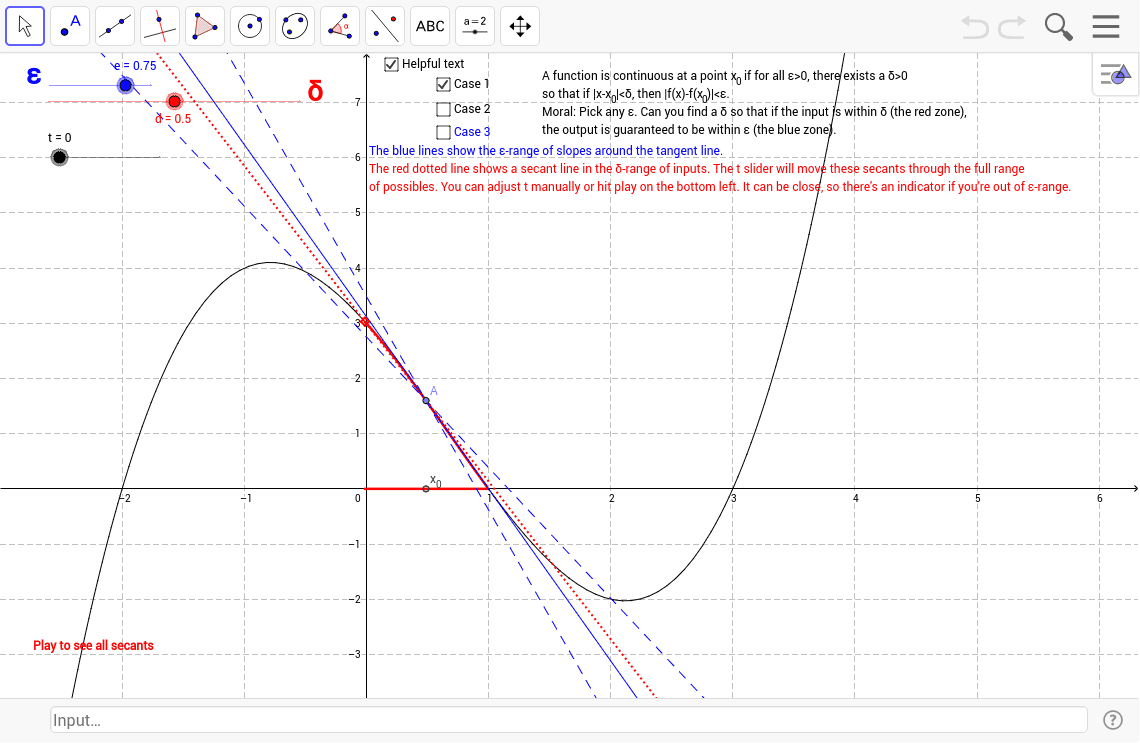Click the red point on the y-axis
Screen dimensions: 1140x743
click(x=366, y=321)
